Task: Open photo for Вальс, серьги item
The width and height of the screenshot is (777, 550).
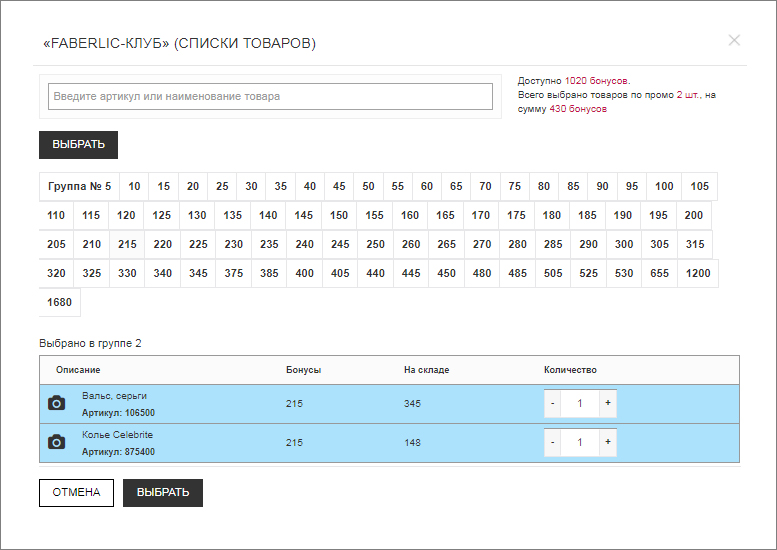Action: click(x=56, y=403)
